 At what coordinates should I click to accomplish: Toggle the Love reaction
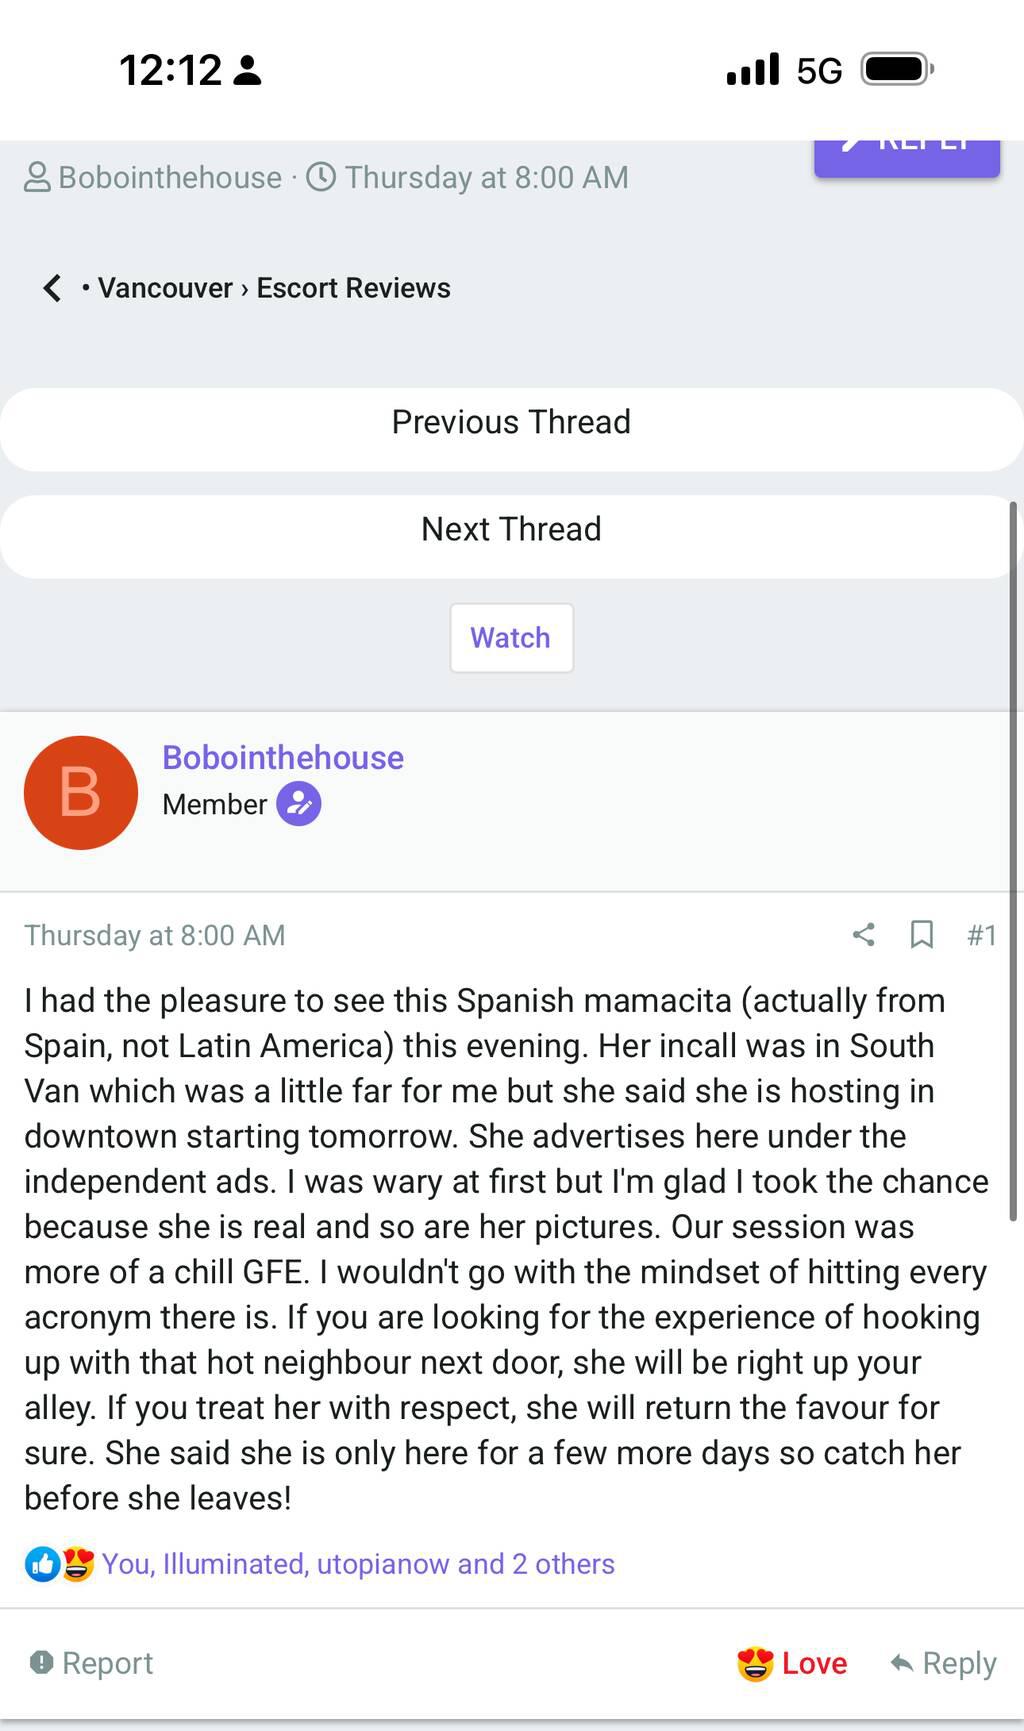792,1663
